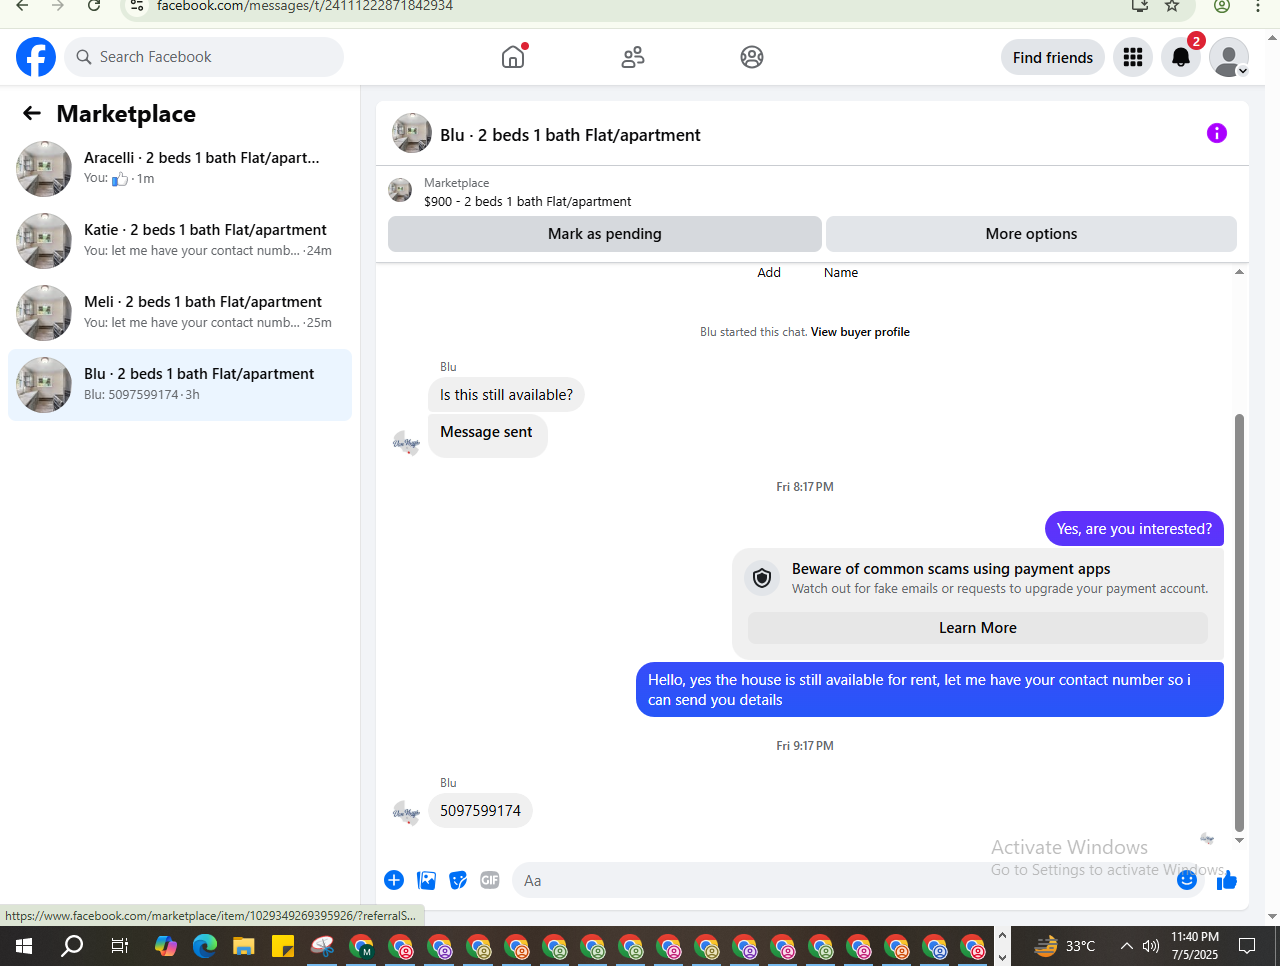Image resolution: width=1280 pixels, height=966 pixels.
Task: Open the volume control in the tray
Action: pos(1151,946)
